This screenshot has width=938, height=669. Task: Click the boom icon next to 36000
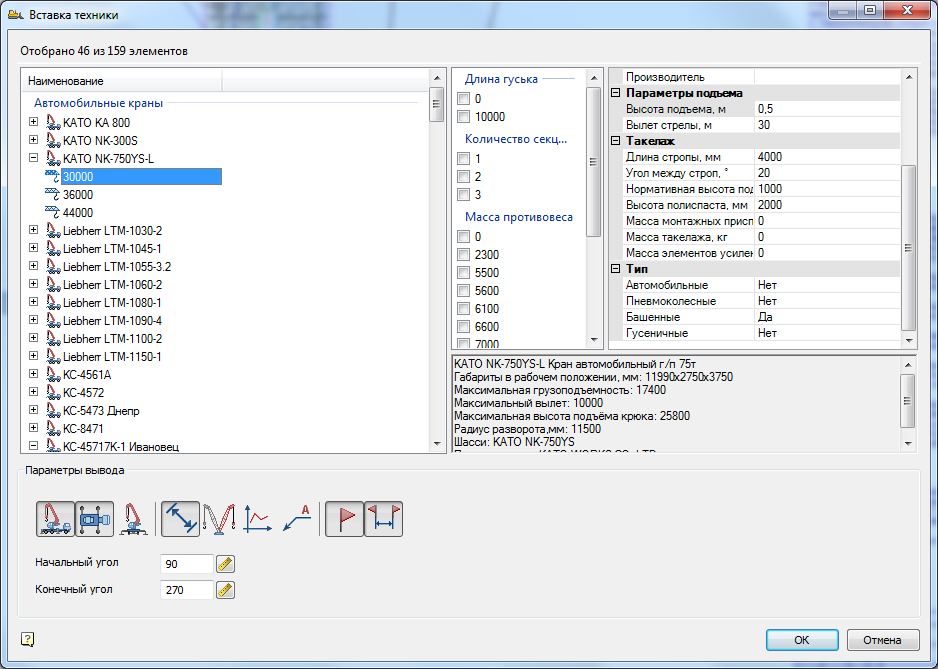53,194
